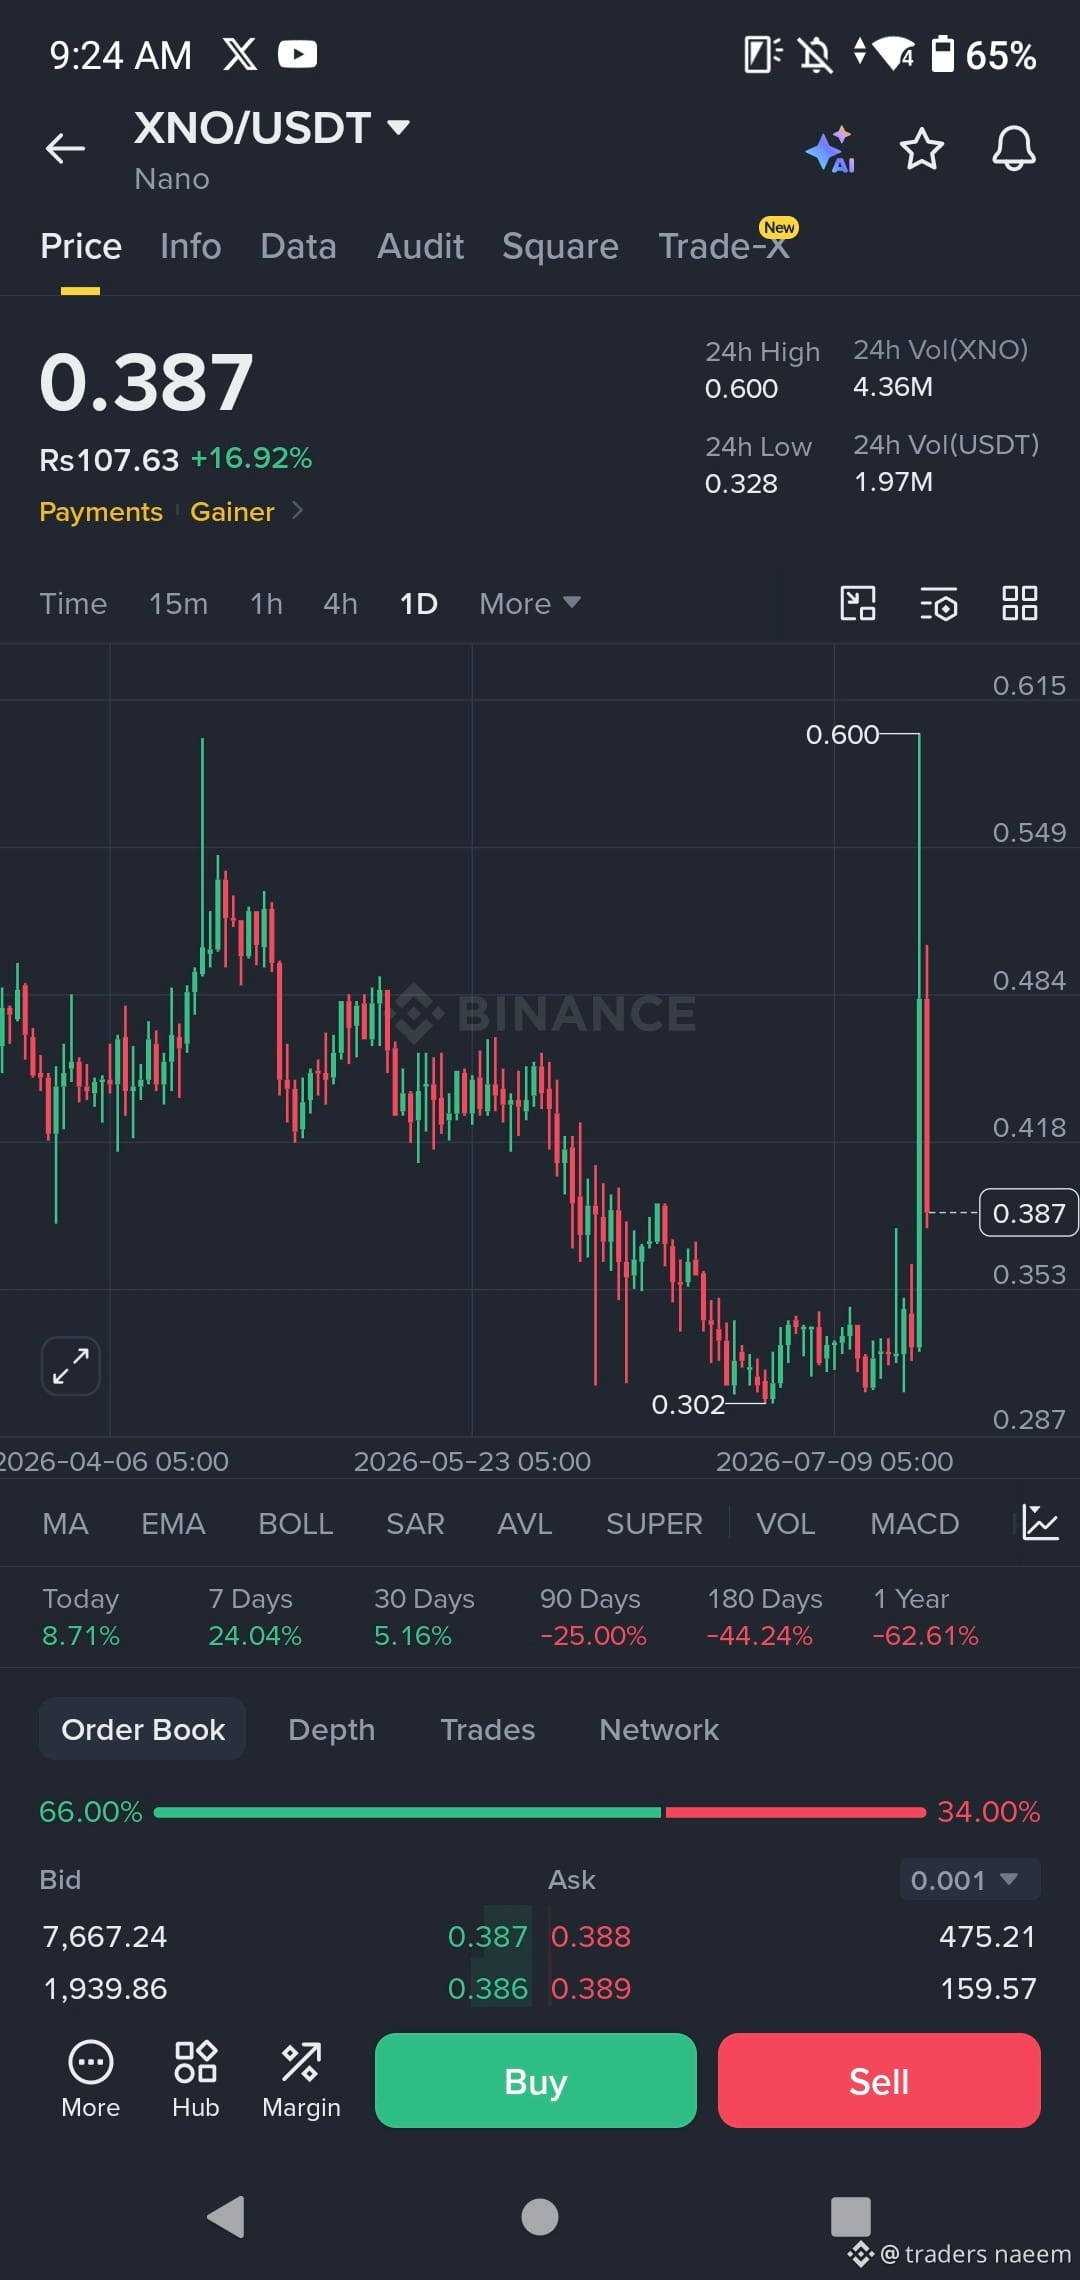Select the 15m chart interval
Viewport: 1080px width, 2280px height.
[x=178, y=604]
